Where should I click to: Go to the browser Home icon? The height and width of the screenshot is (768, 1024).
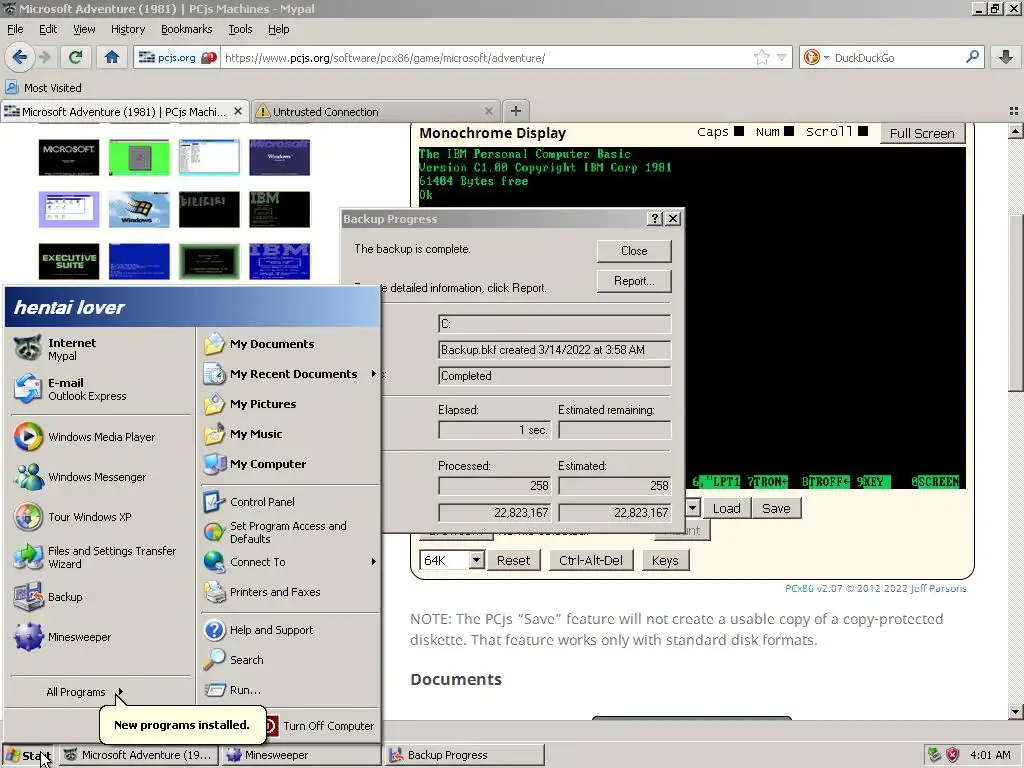coord(112,57)
